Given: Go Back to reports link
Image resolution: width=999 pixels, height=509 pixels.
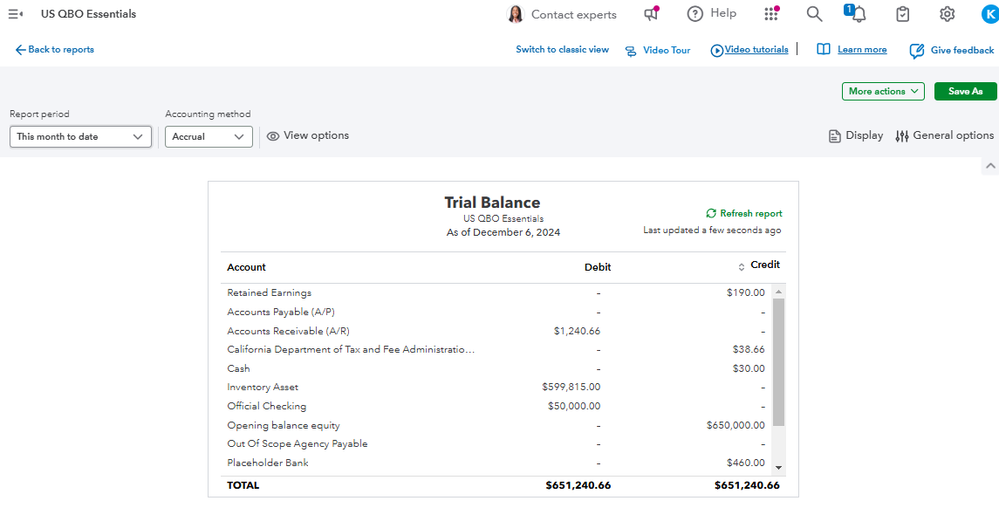Looking at the screenshot, I should [55, 49].
